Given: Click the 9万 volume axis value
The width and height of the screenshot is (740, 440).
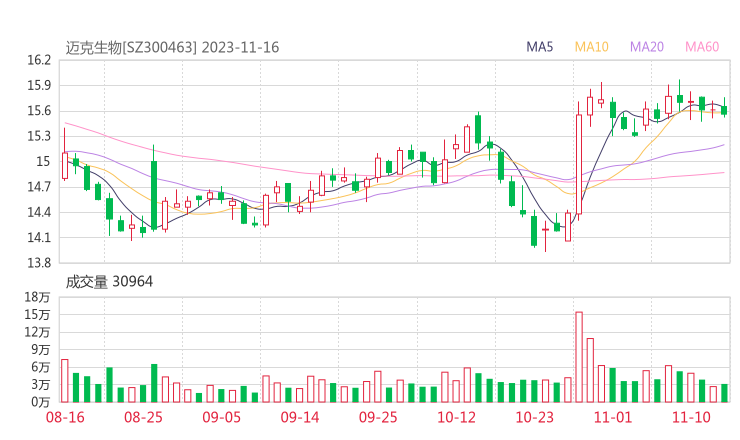Looking at the screenshot, I should coord(41,350).
